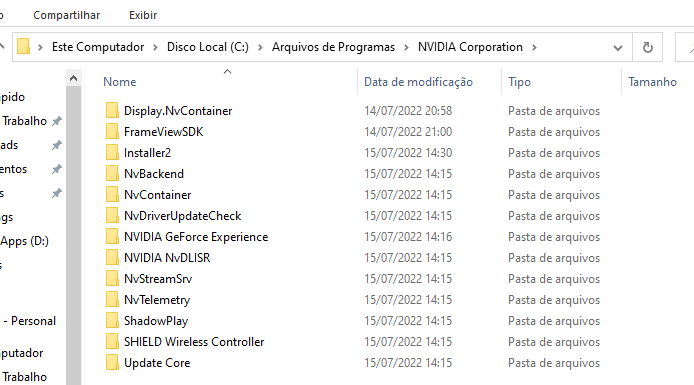
Task: Open the Exibir ribbon tab
Action: (143, 15)
